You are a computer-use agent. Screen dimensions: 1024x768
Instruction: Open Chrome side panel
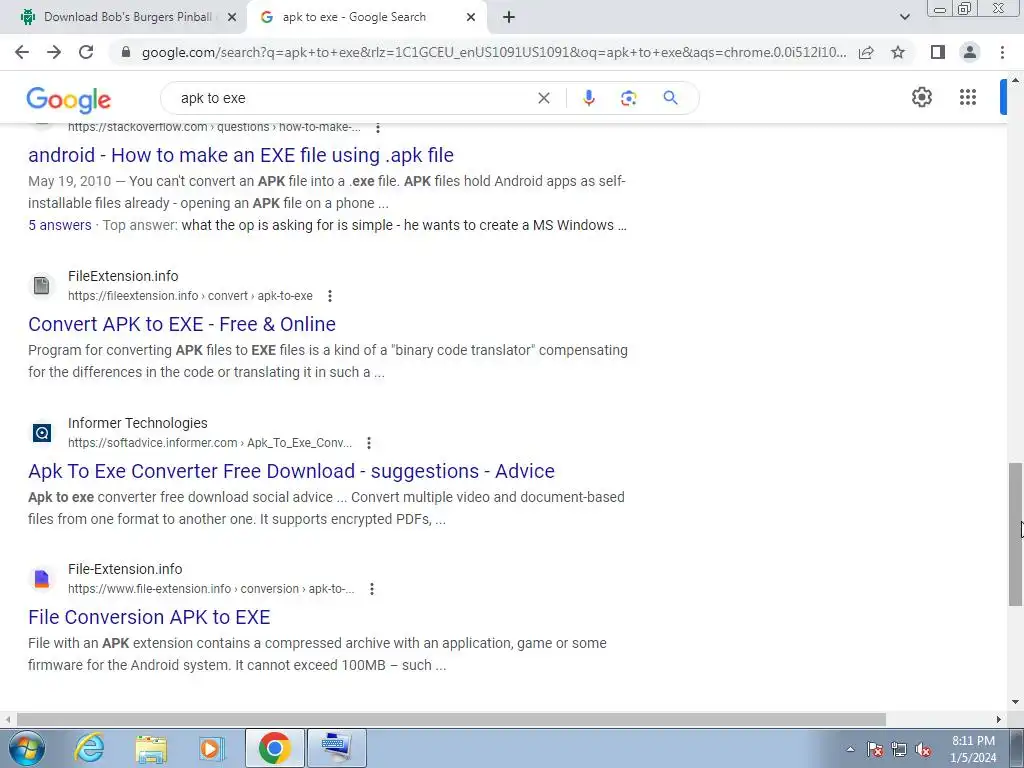[938, 52]
